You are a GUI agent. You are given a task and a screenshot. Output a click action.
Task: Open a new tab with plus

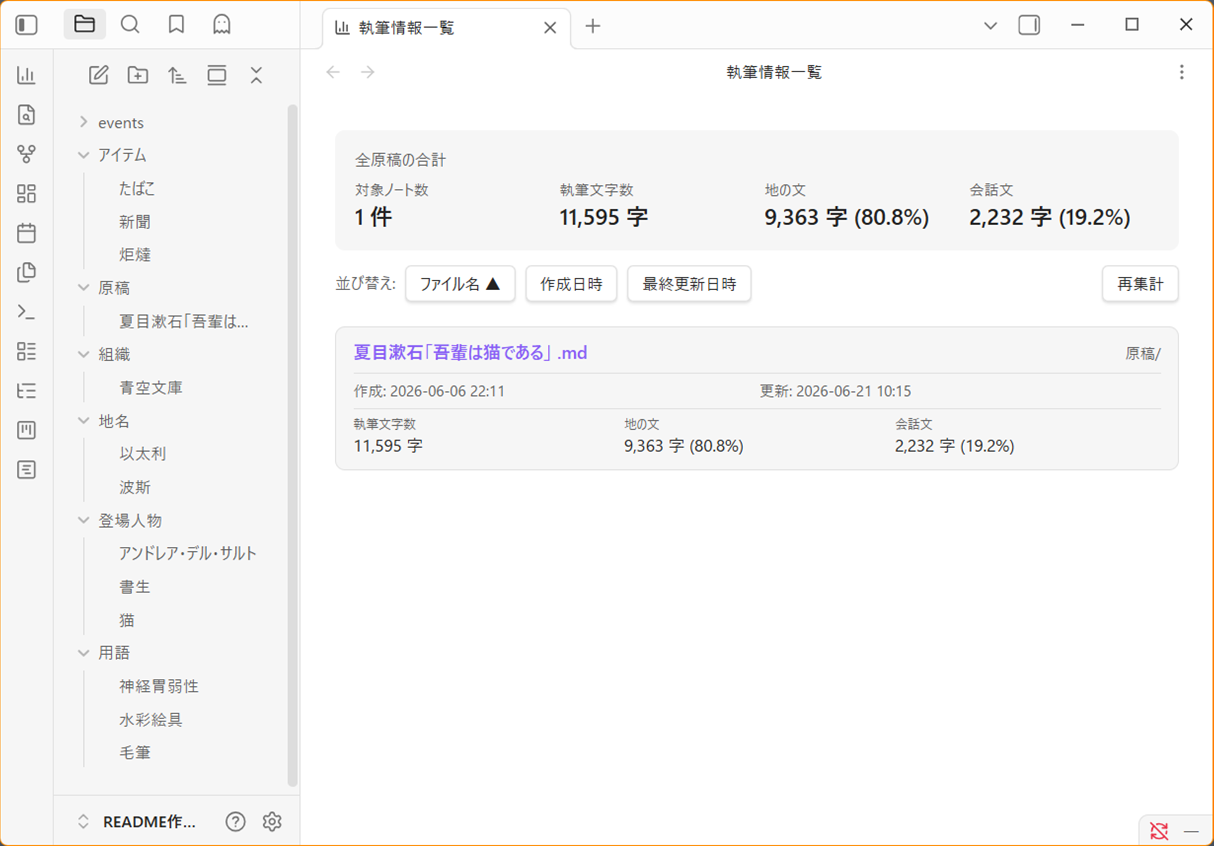point(593,26)
